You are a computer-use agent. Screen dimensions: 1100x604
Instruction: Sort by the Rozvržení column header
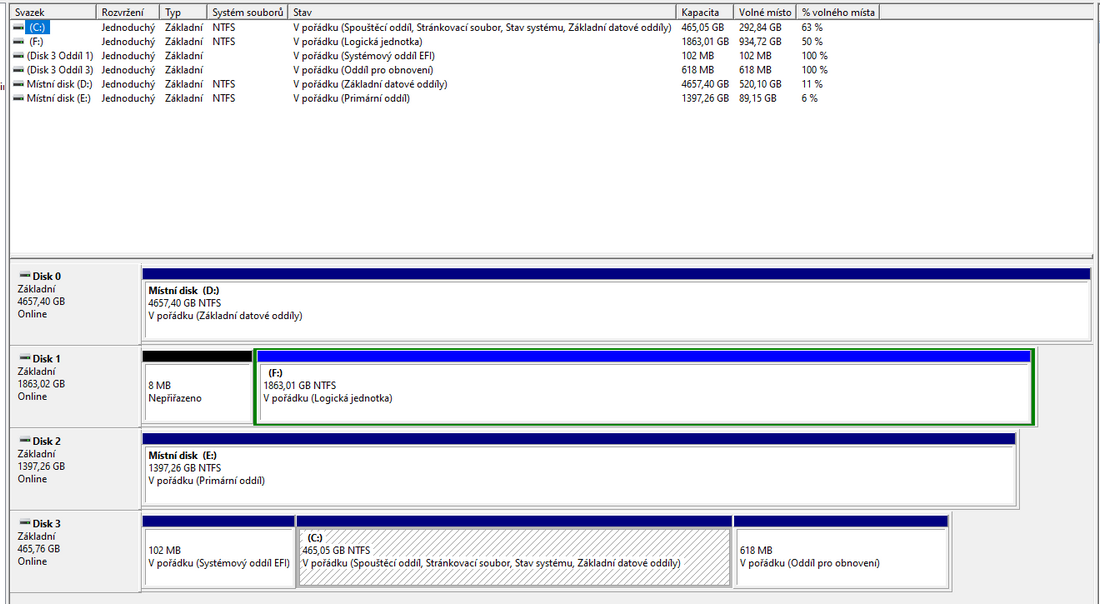(x=128, y=13)
